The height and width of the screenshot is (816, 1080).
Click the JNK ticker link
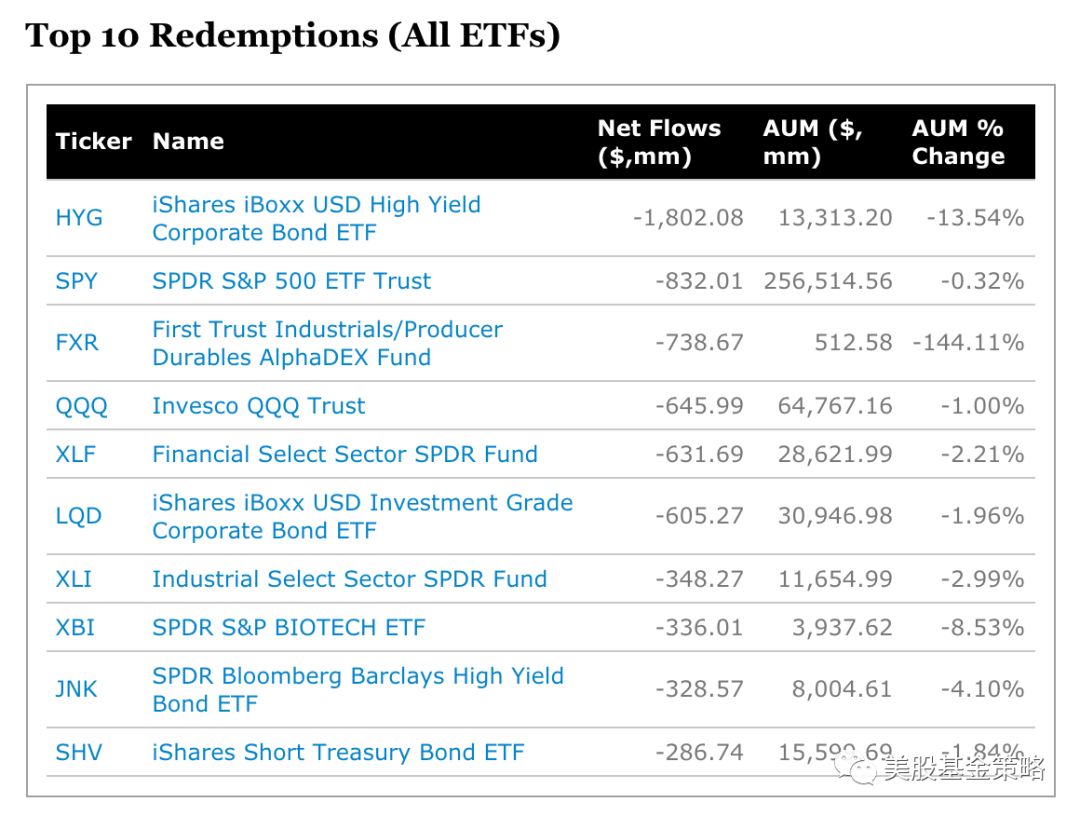point(77,689)
